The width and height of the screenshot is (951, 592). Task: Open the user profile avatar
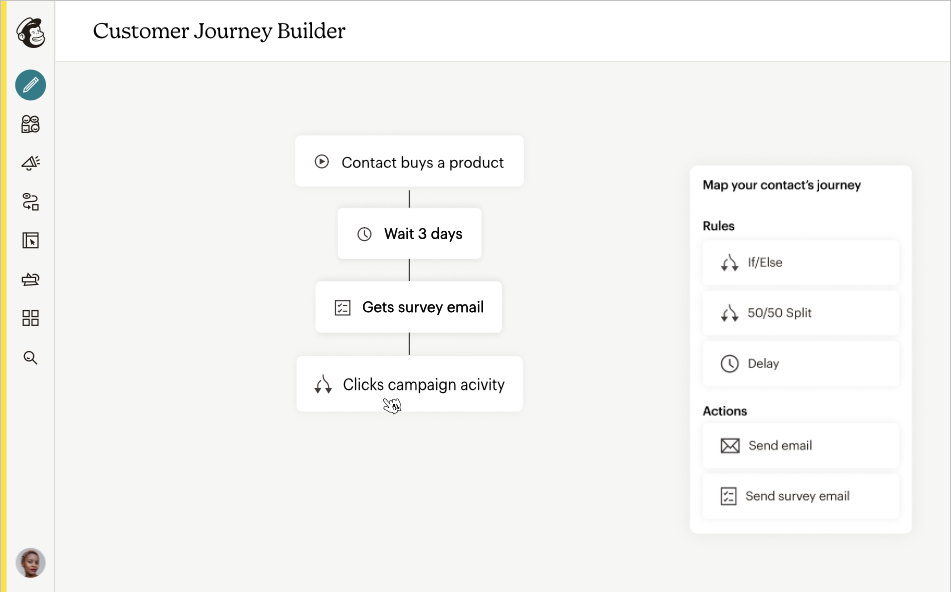click(30, 563)
